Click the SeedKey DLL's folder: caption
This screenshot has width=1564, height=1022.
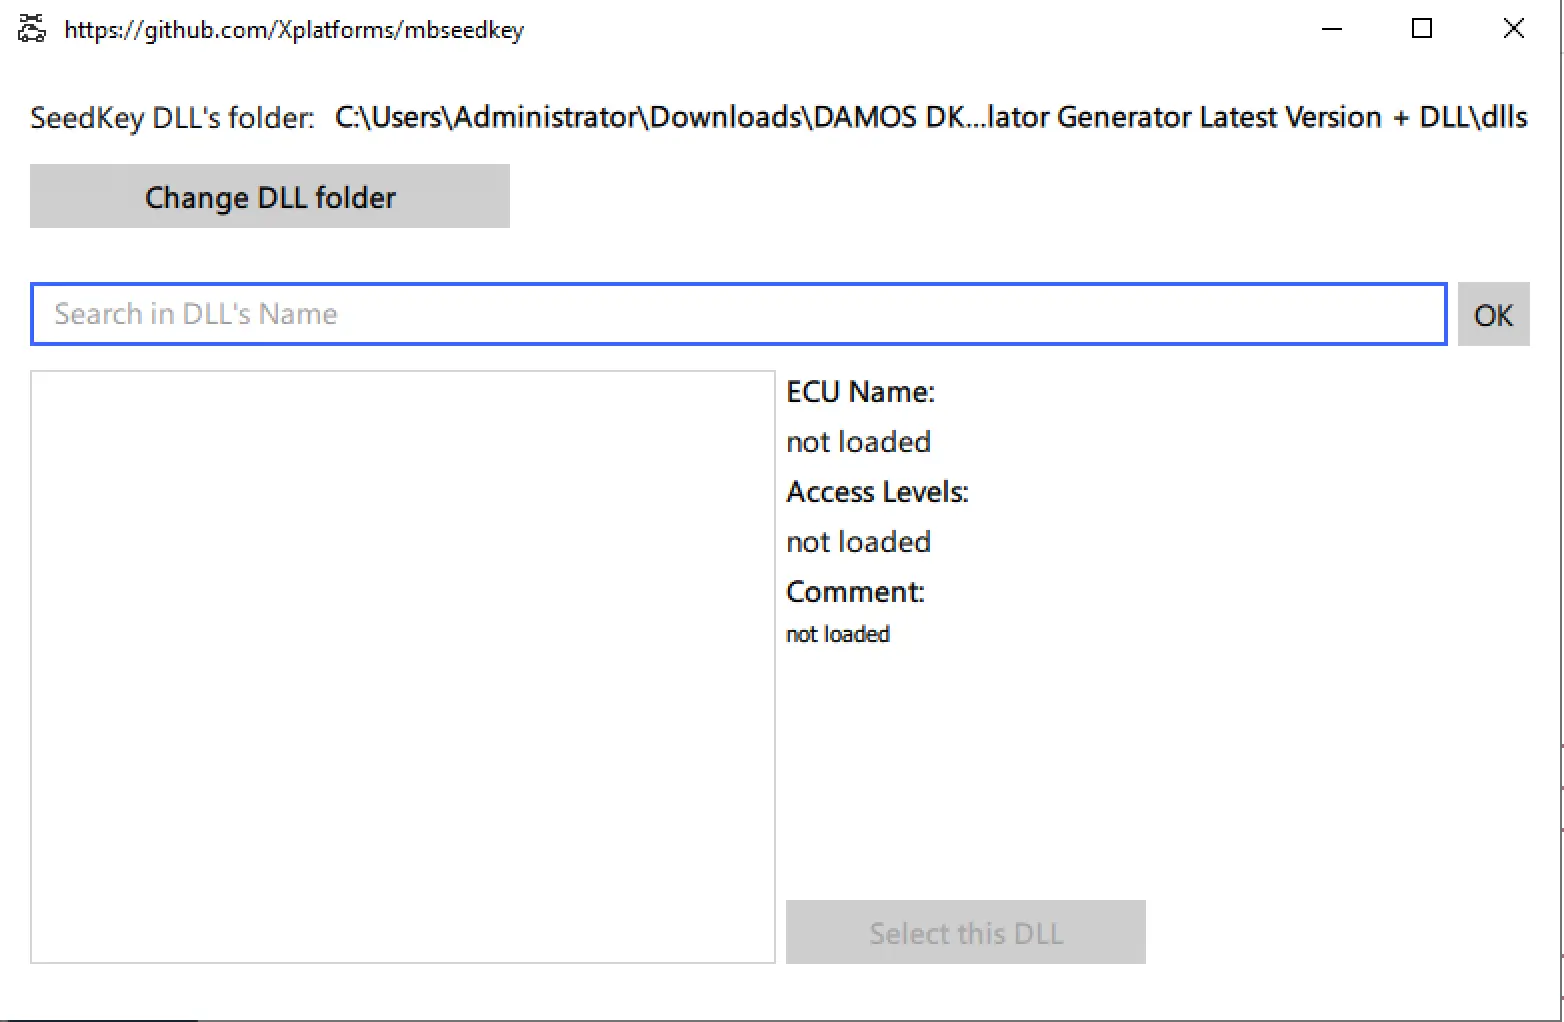click(170, 116)
